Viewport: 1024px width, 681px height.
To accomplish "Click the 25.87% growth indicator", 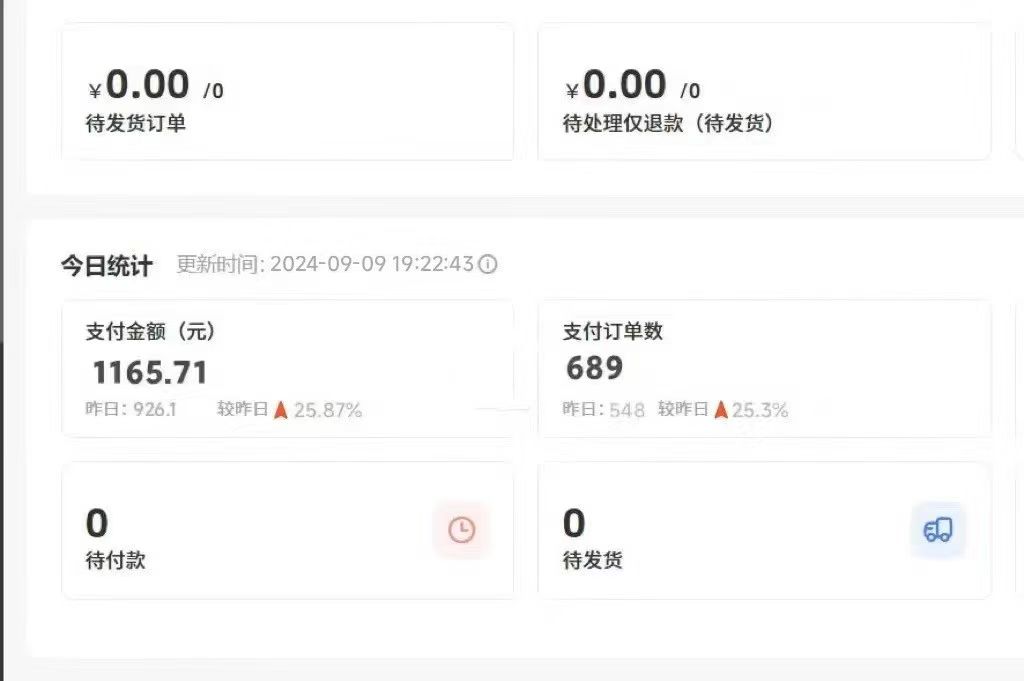I will [328, 409].
